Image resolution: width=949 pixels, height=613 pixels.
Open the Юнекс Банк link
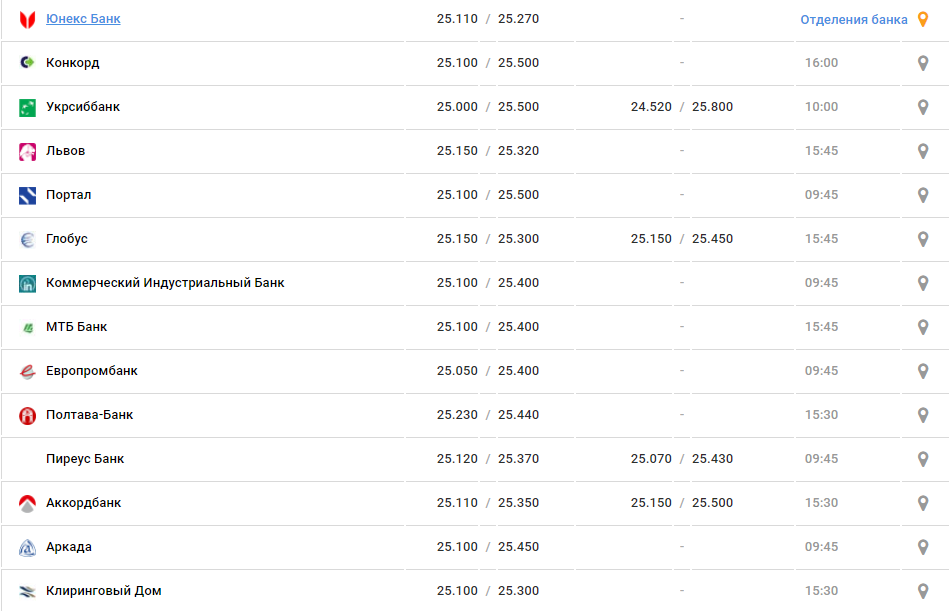83,19
